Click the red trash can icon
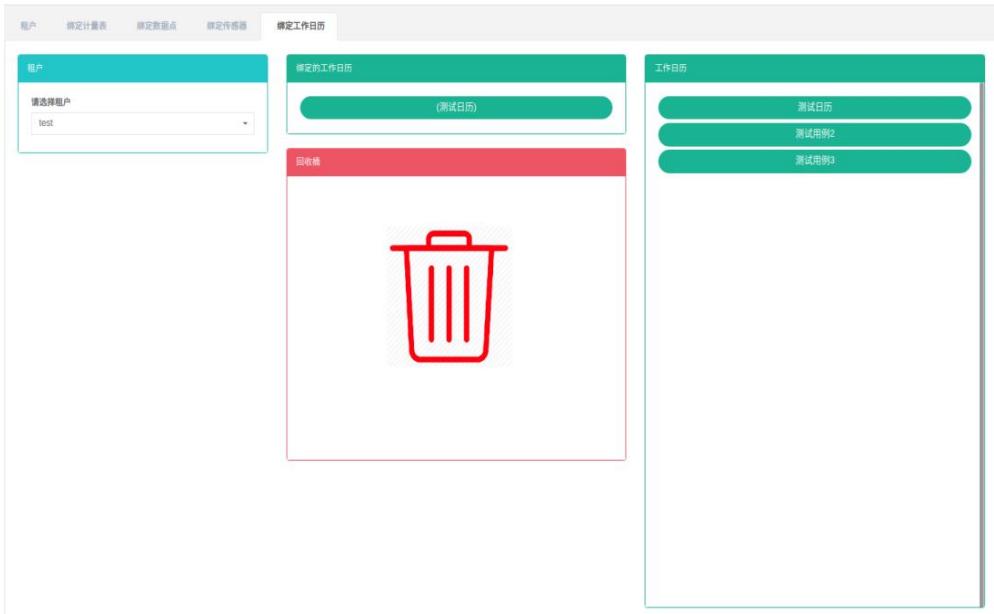The height and width of the screenshot is (614, 994). (x=449, y=296)
